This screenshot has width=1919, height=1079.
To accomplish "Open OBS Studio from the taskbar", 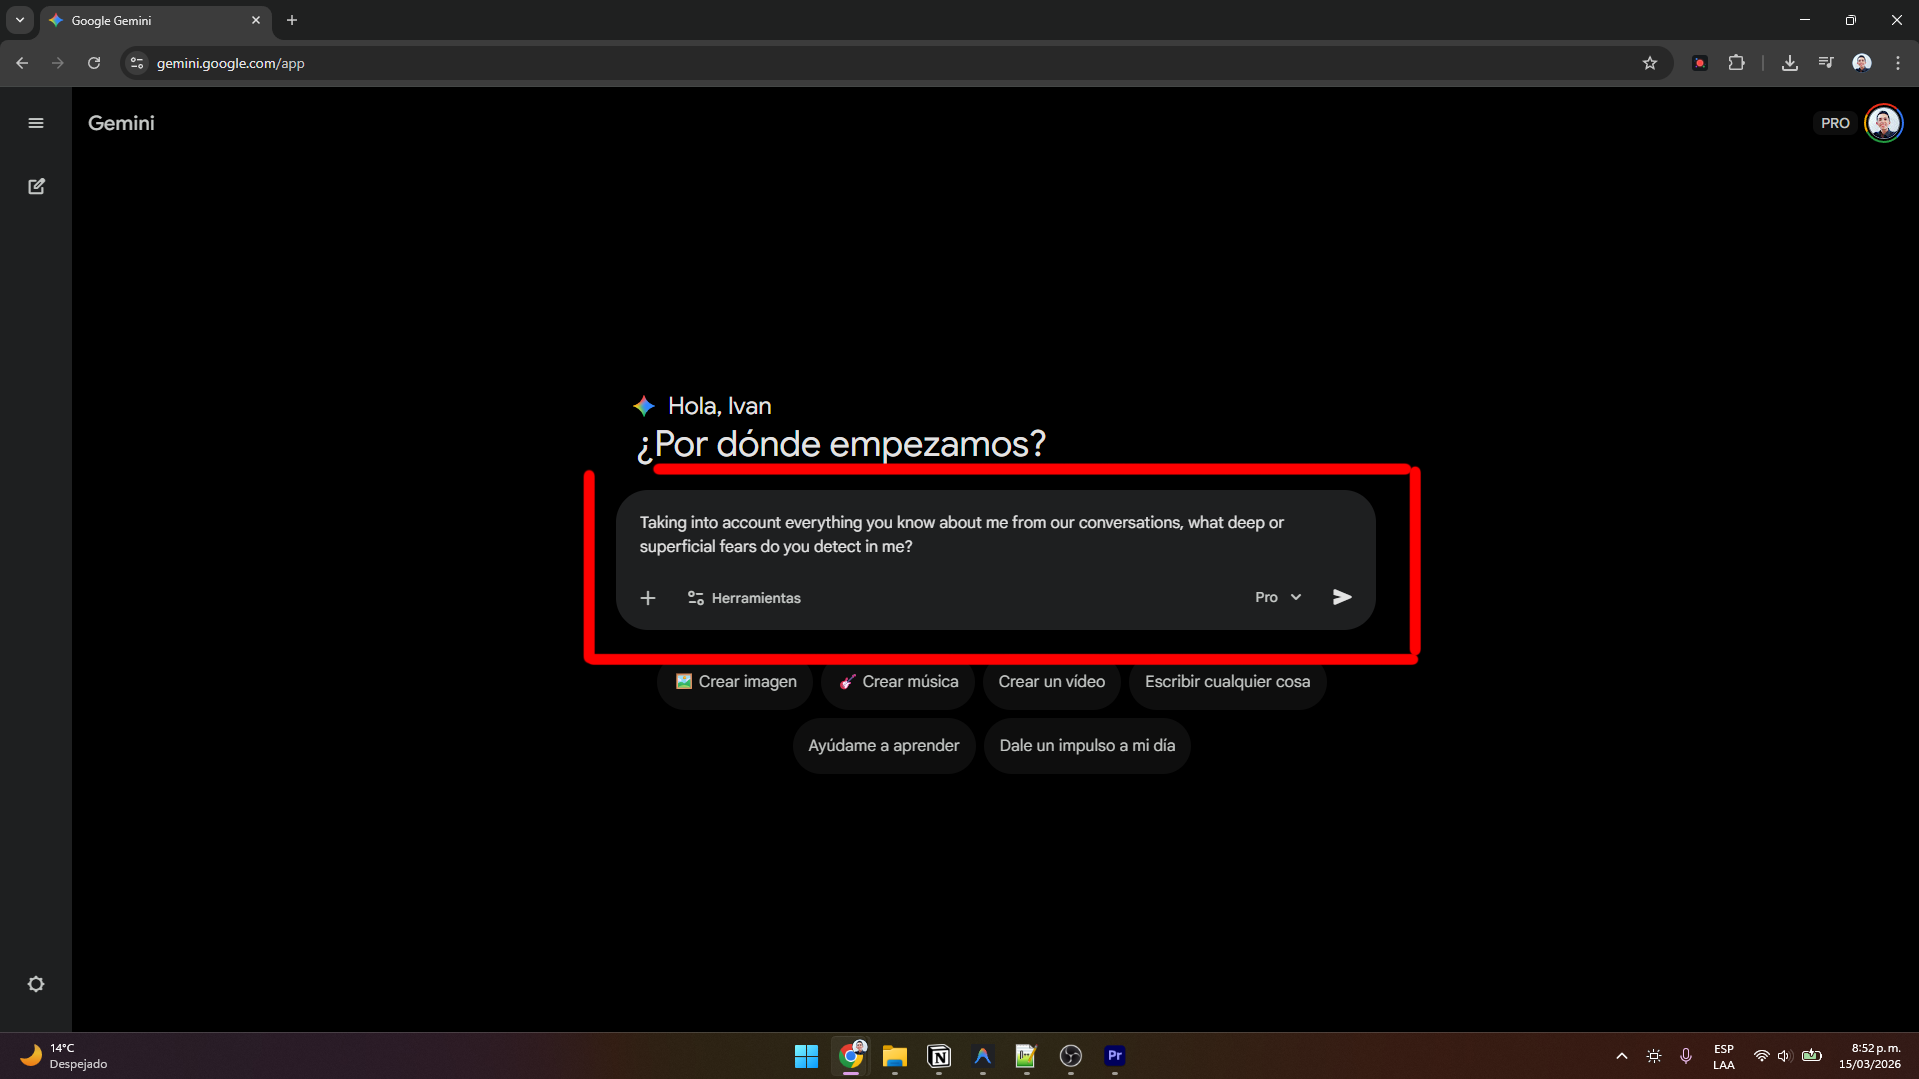I will pyautogui.click(x=1071, y=1056).
